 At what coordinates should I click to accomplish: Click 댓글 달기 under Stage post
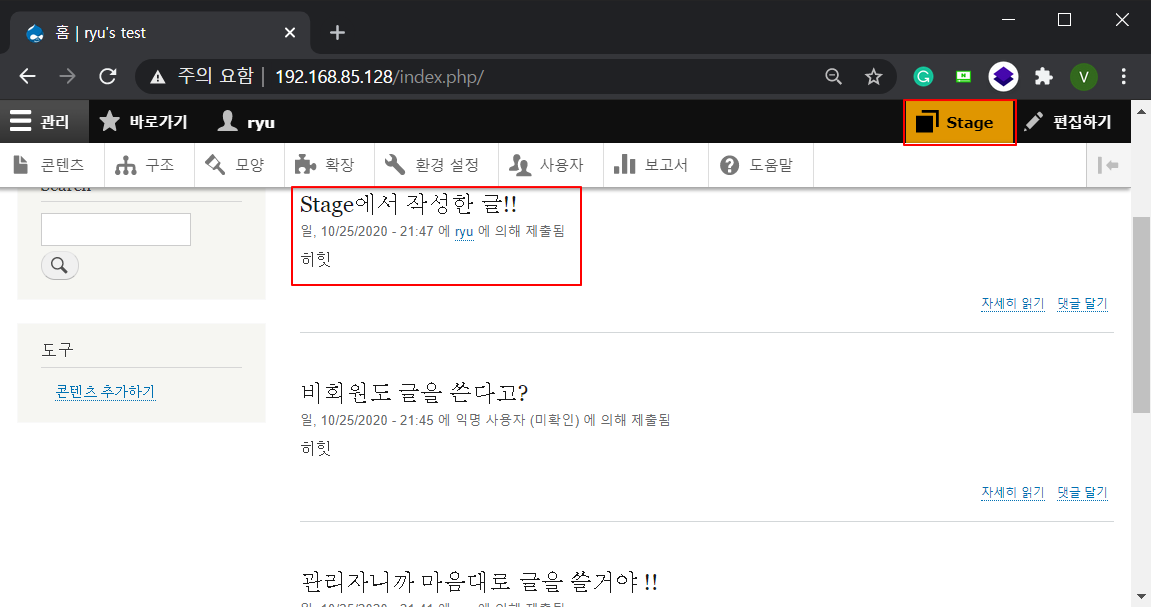coord(1082,303)
